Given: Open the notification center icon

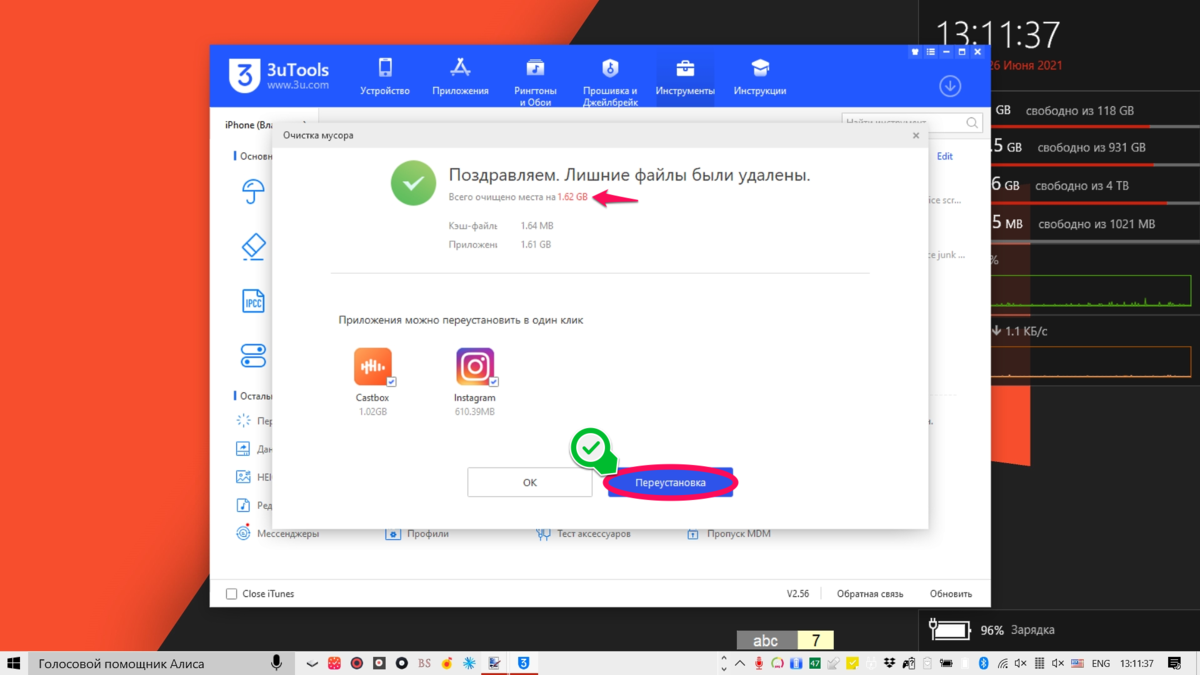Looking at the screenshot, I should point(1176,663).
